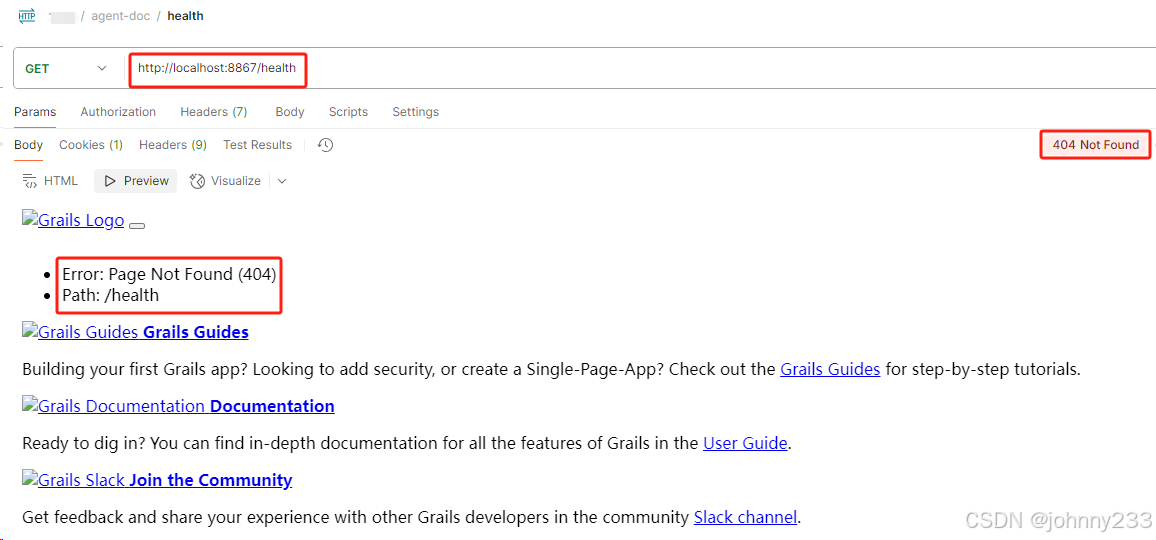Select the response Body tab
Screen dimensions: 1156x540
(x=29, y=145)
